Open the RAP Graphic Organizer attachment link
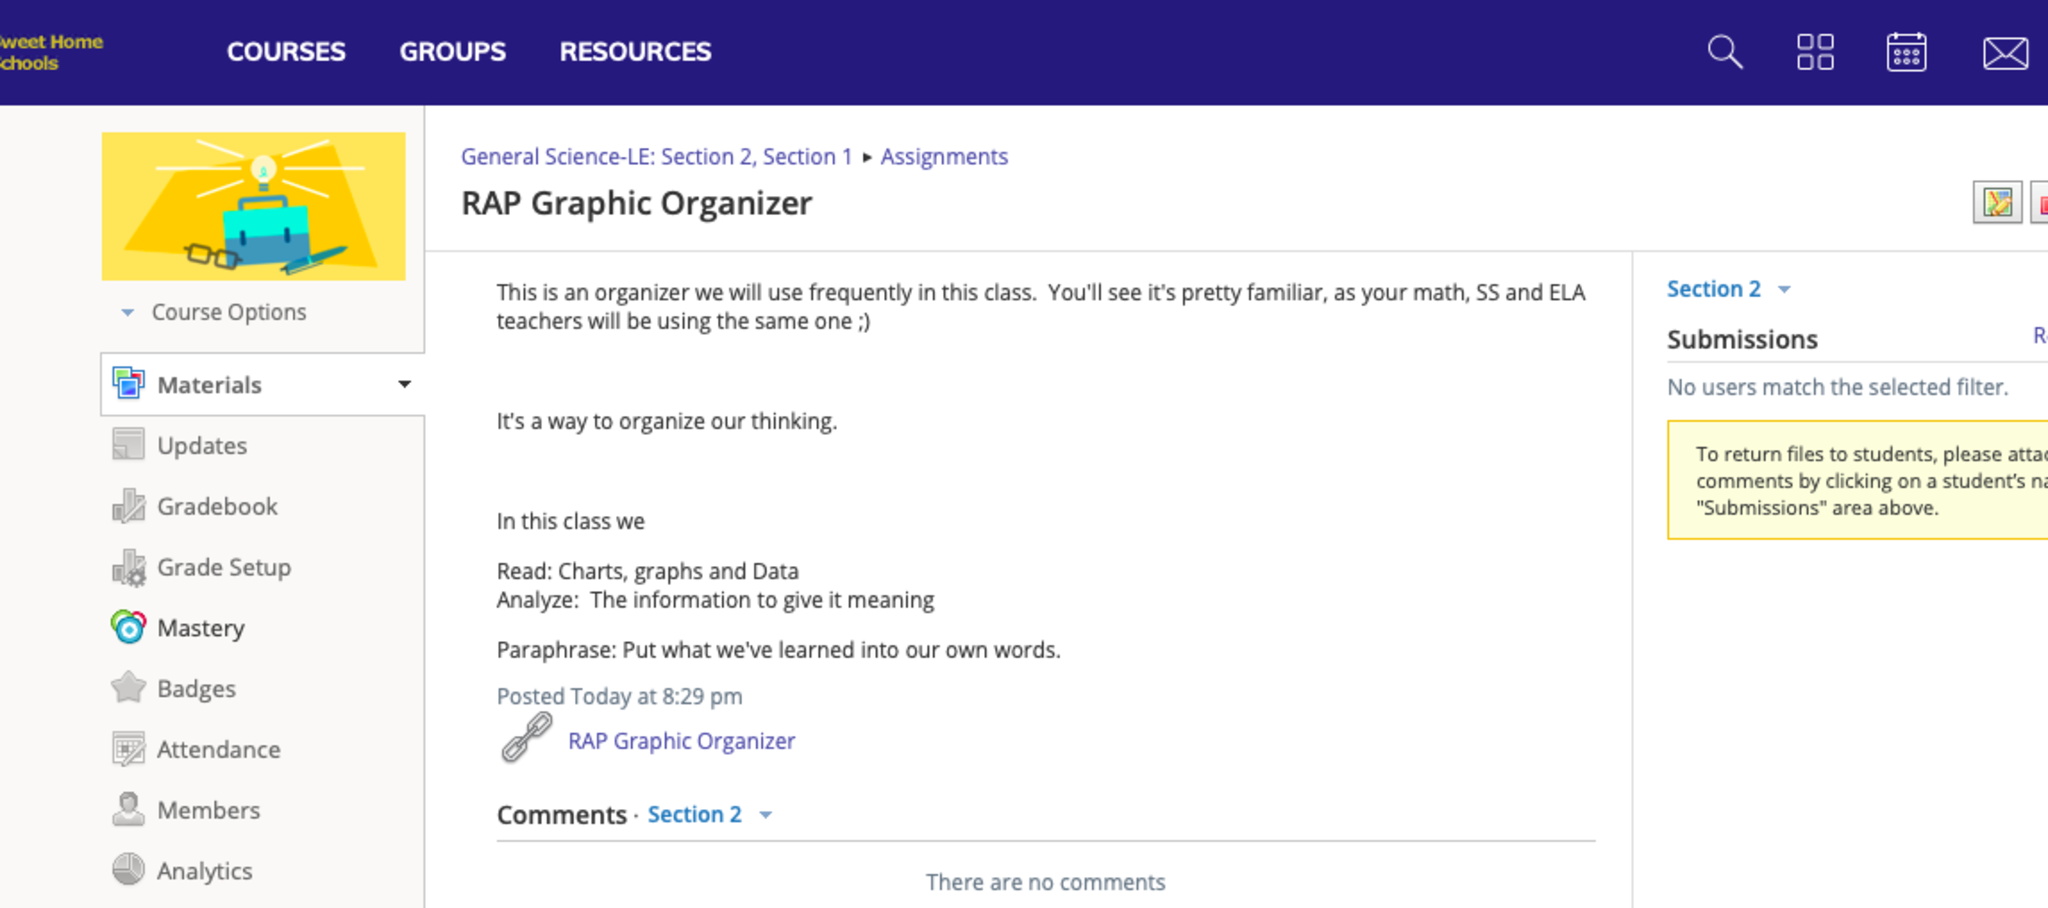This screenshot has width=2048, height=908. pyautogui.click(x=681, y=741)
